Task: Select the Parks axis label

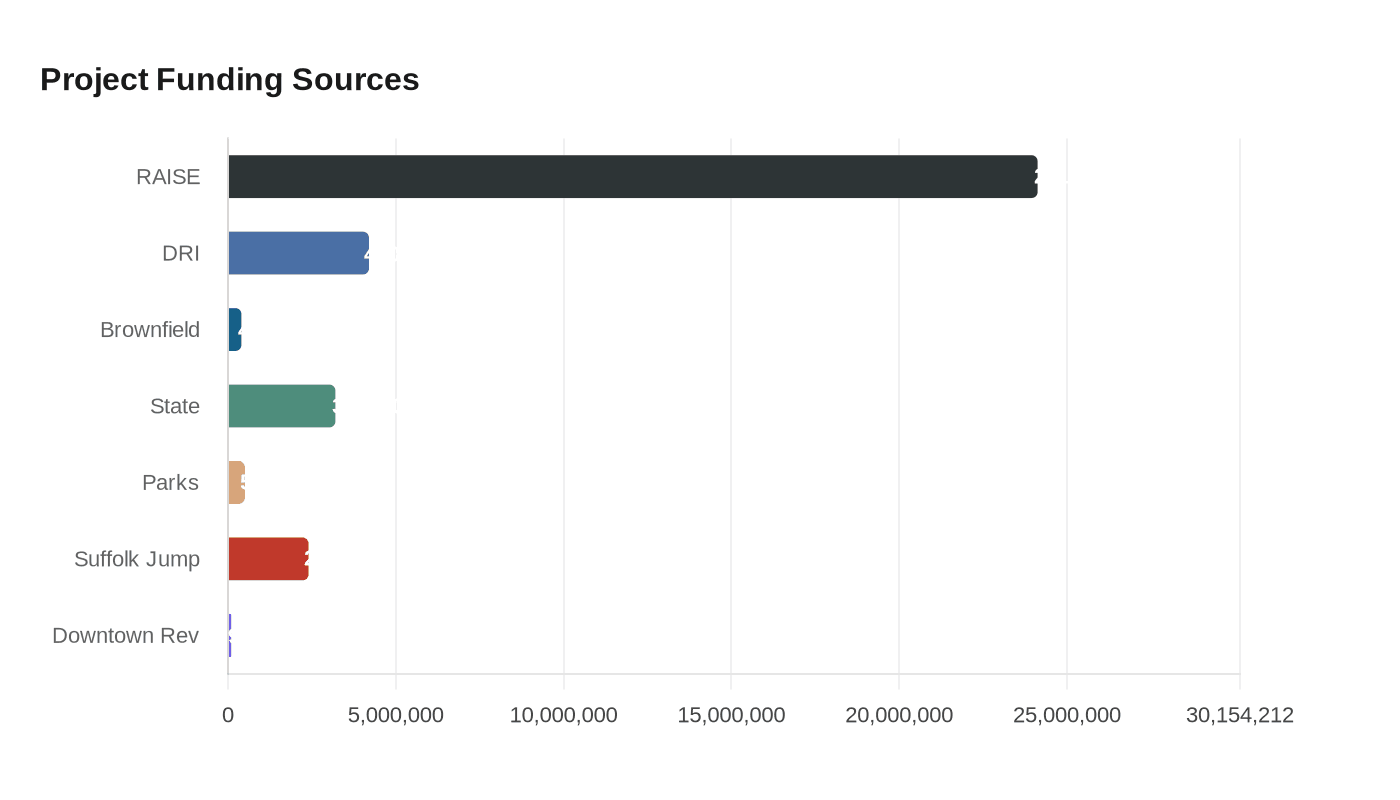Action: 171,482
